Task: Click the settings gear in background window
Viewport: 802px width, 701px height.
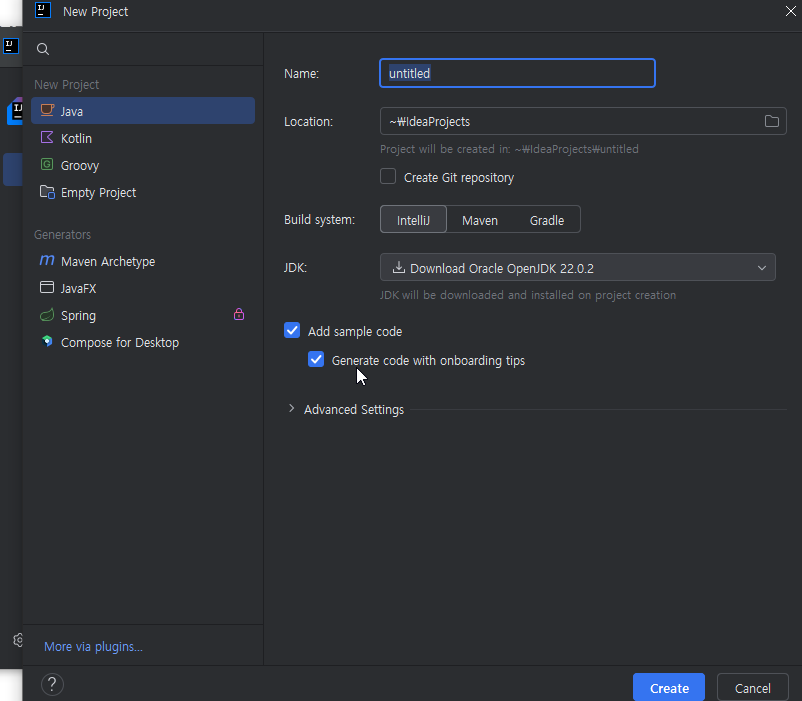Action: coord(18,640)
